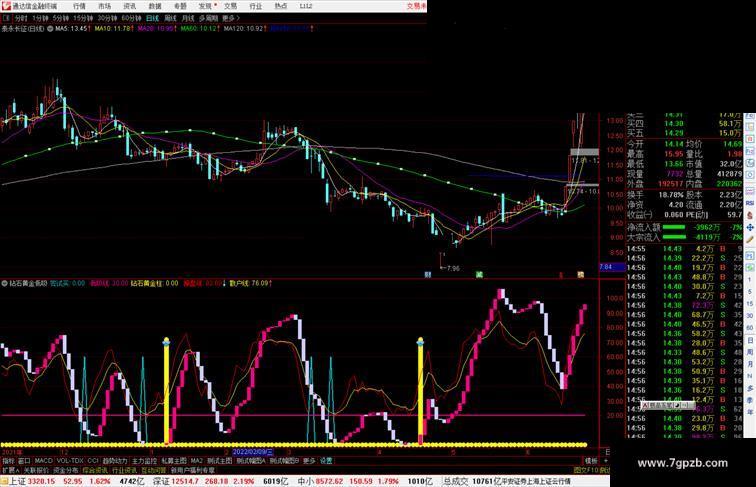Open the 关联报价 tab
Screen dimensions: 756x487
pyautogui.click(x=36, y=470)
